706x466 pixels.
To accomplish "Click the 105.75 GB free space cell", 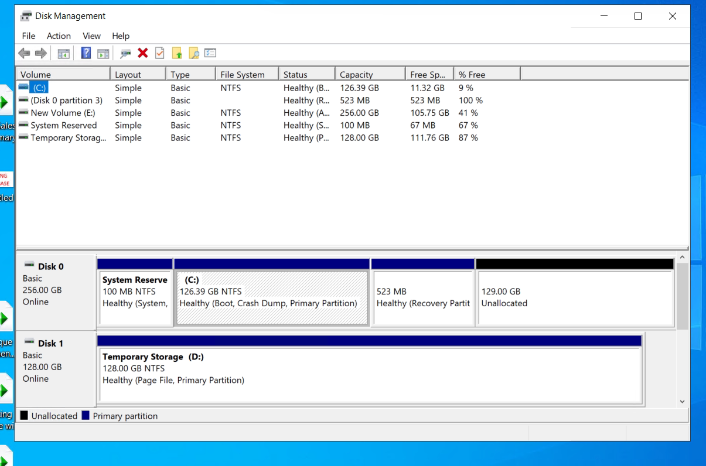I will click(430, 113).
